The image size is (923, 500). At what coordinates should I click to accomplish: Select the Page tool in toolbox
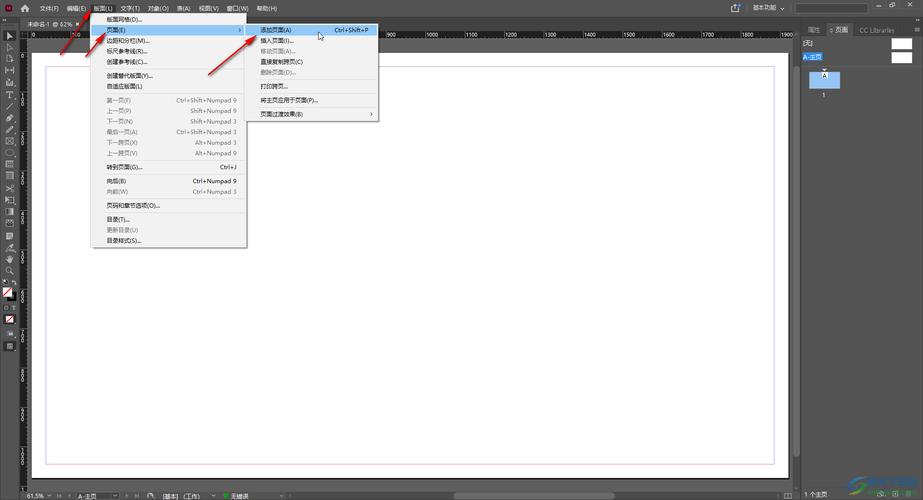[9, 59]
